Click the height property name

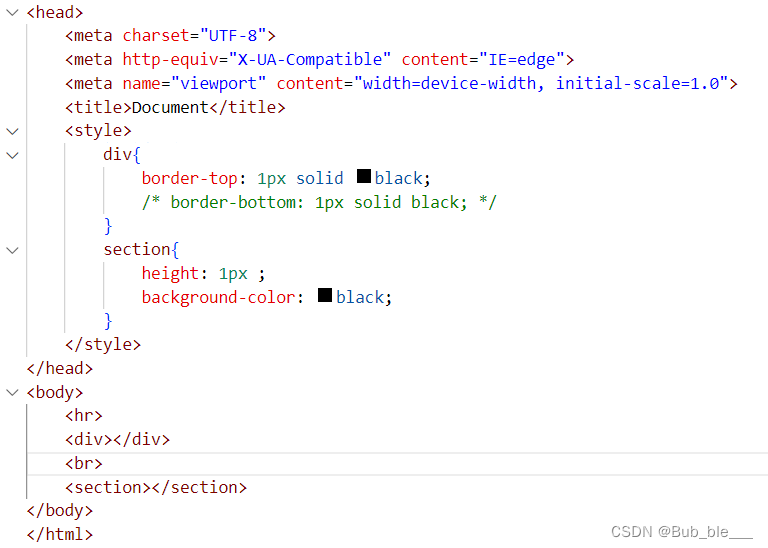170,273
